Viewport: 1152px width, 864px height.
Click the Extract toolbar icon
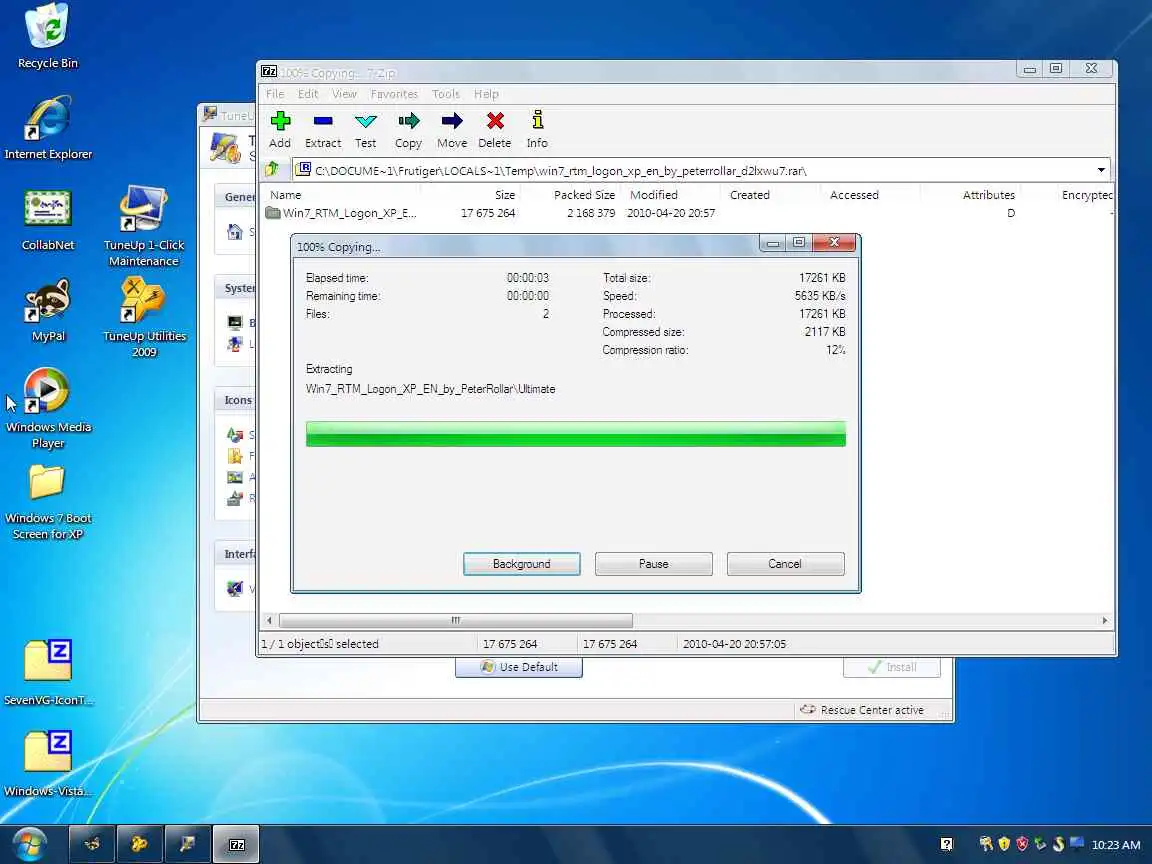click(323, 129)
